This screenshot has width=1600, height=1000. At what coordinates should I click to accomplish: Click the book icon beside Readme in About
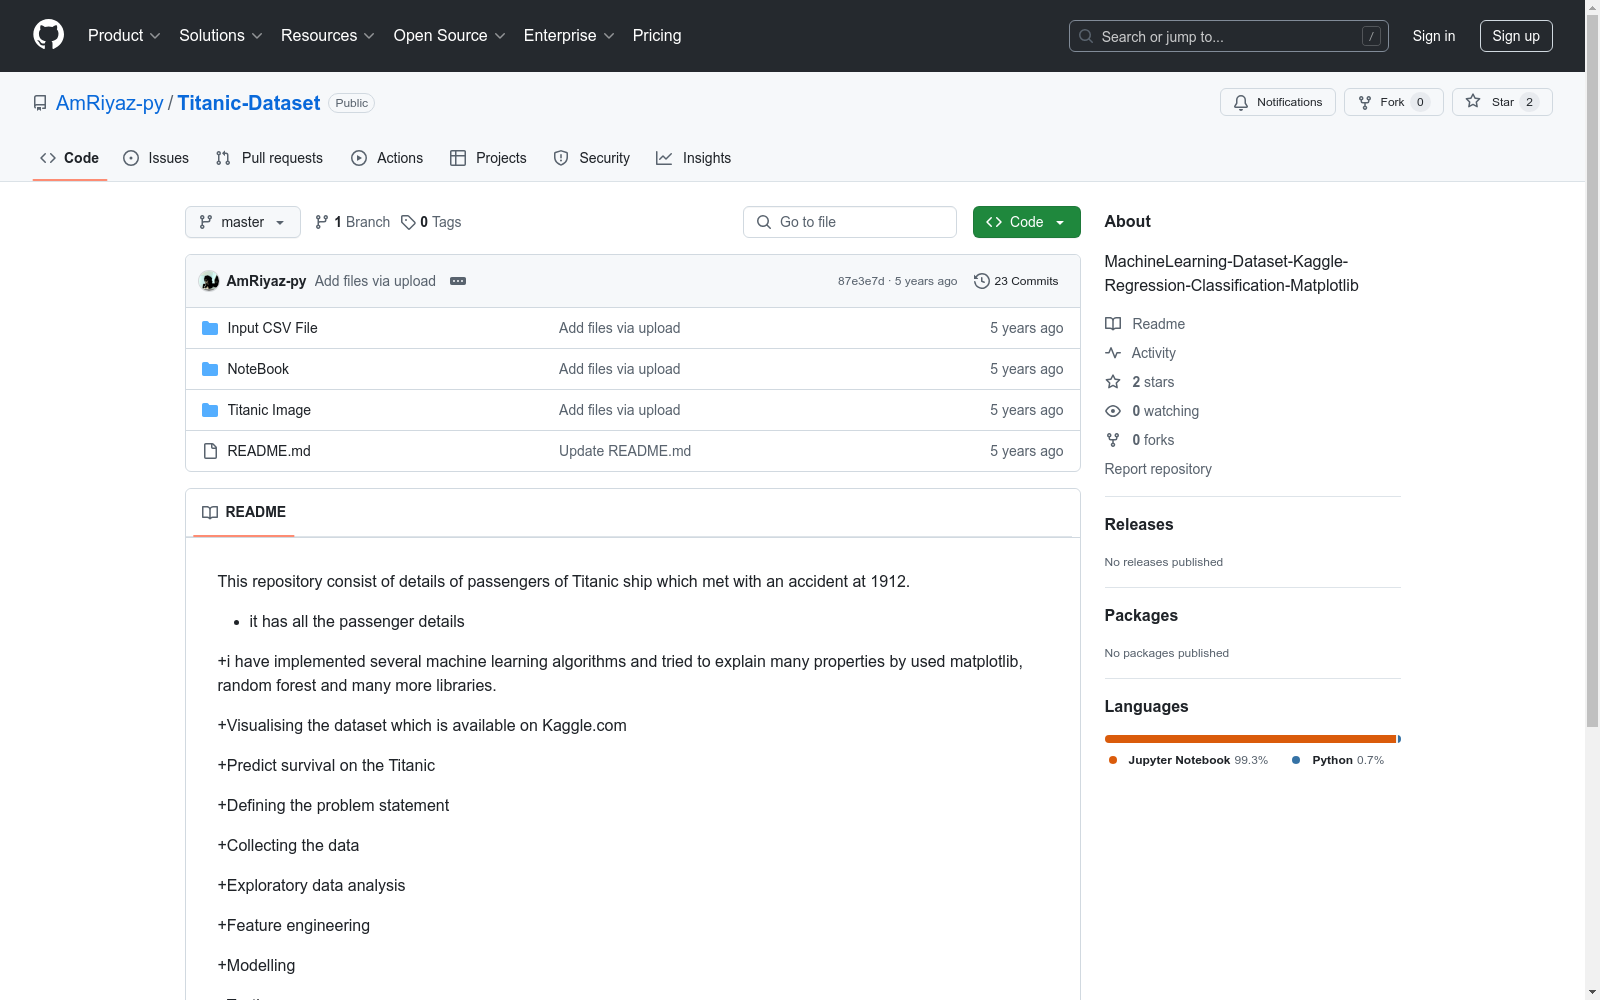1113,324
